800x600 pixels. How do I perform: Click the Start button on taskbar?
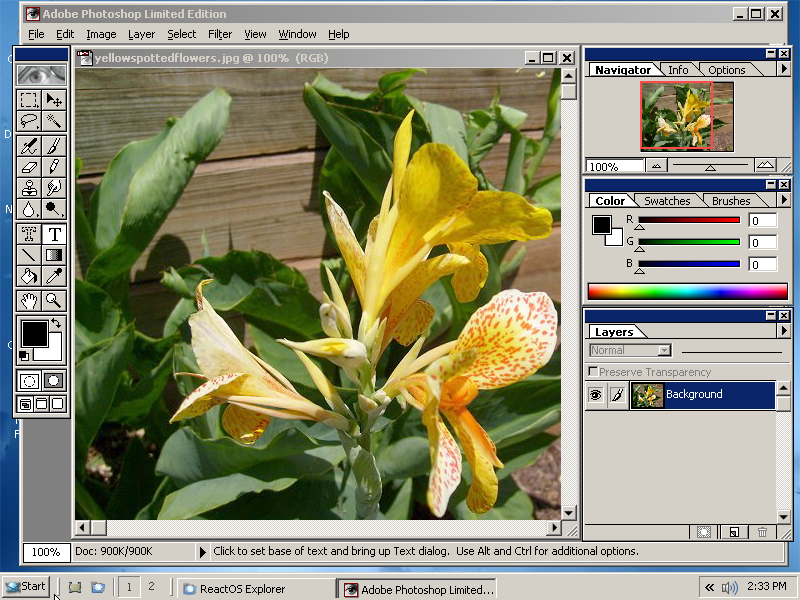26,587
